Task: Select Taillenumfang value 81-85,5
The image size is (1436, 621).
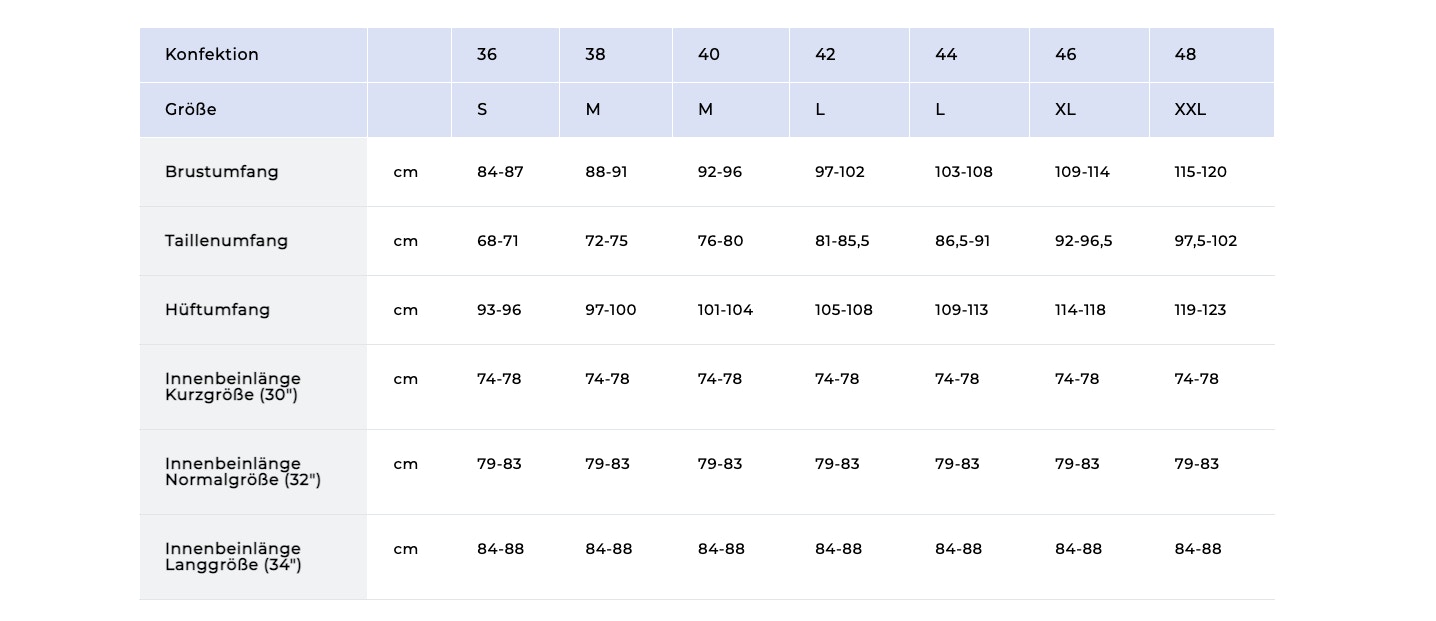Action: coord(842,240)
